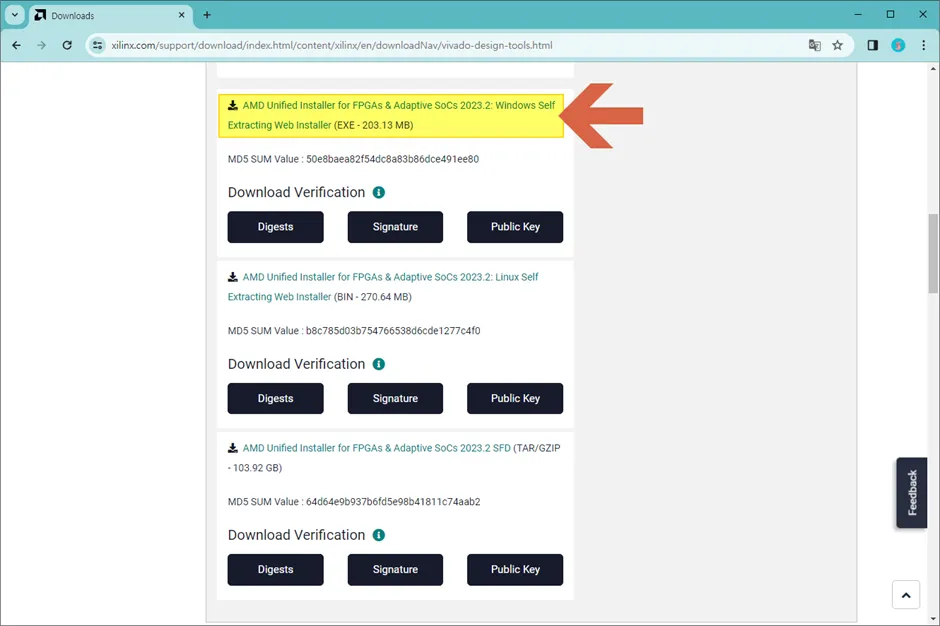This screenshot has width=940, height=626.
Task: Open Download Verification info for Windows installer
Action: tap(379, 192)
